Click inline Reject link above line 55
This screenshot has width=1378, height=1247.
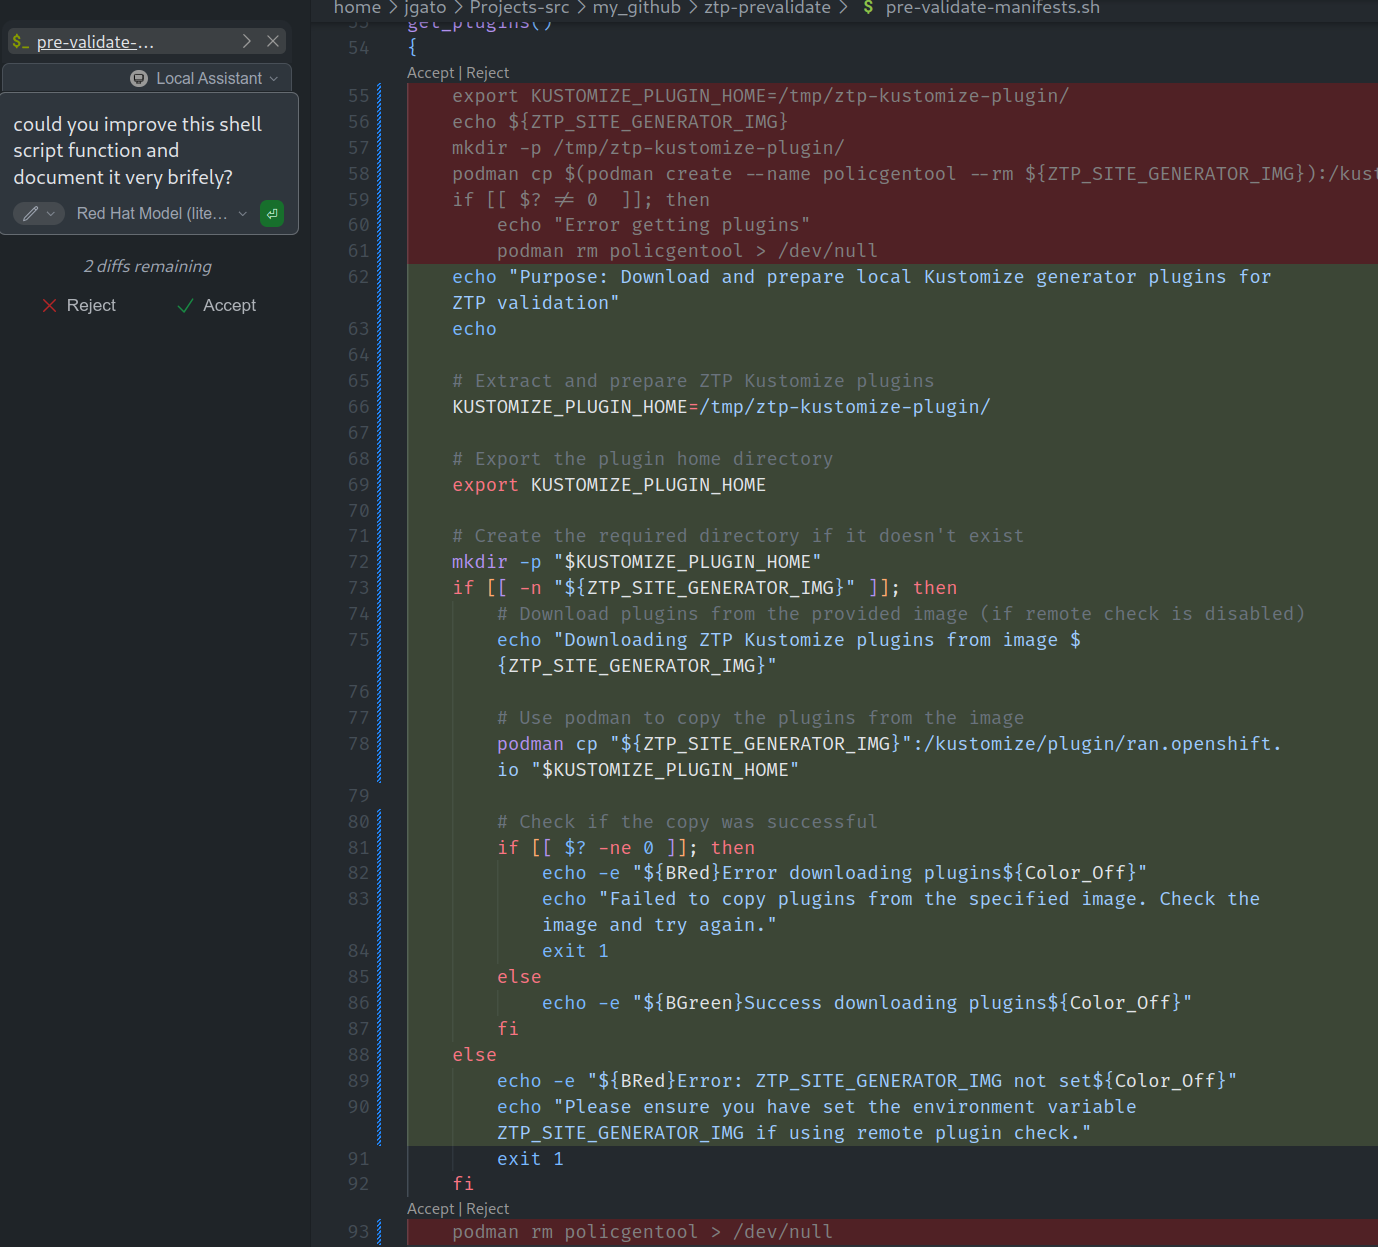click(x=487, y=73)
